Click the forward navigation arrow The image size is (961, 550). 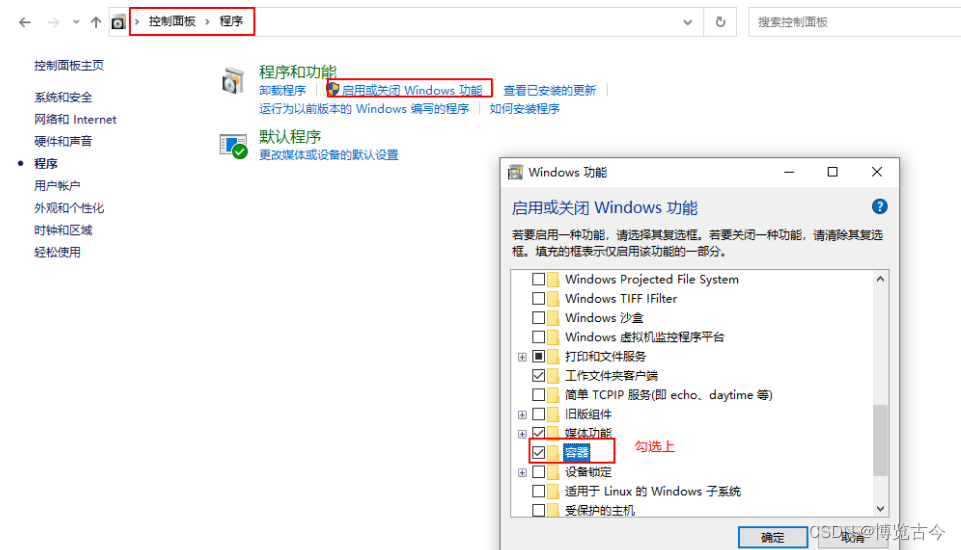(53, 23)
